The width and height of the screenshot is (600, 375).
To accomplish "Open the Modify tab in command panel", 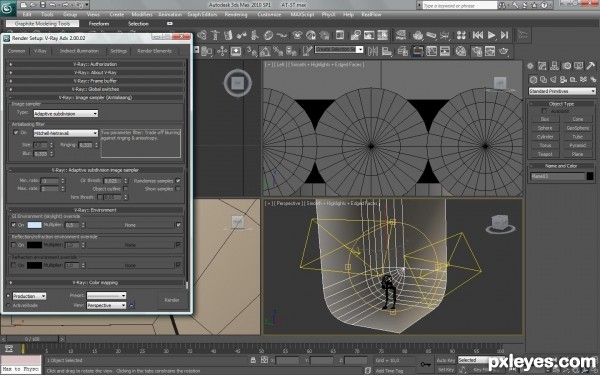I will click(x=542, y=66).
